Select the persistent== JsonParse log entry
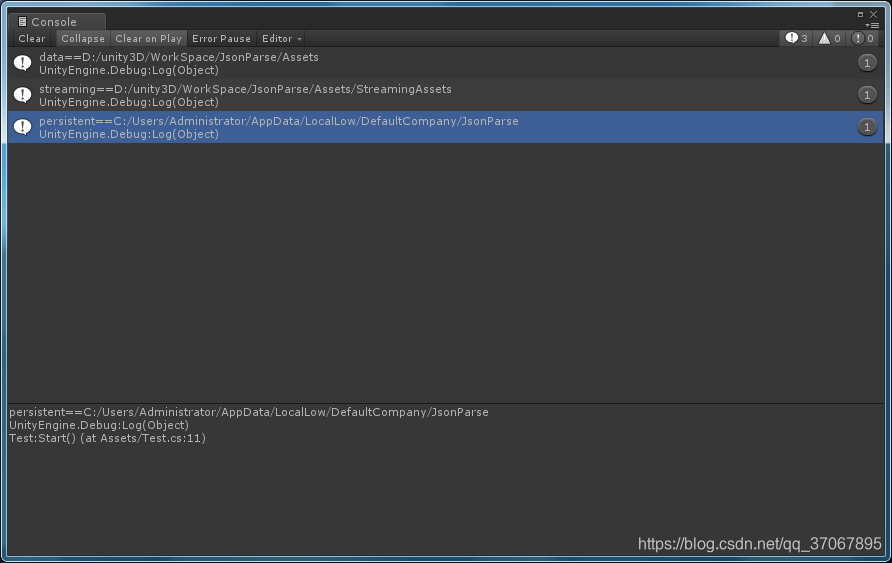892x563 pixels. click(x=445, y=127)
